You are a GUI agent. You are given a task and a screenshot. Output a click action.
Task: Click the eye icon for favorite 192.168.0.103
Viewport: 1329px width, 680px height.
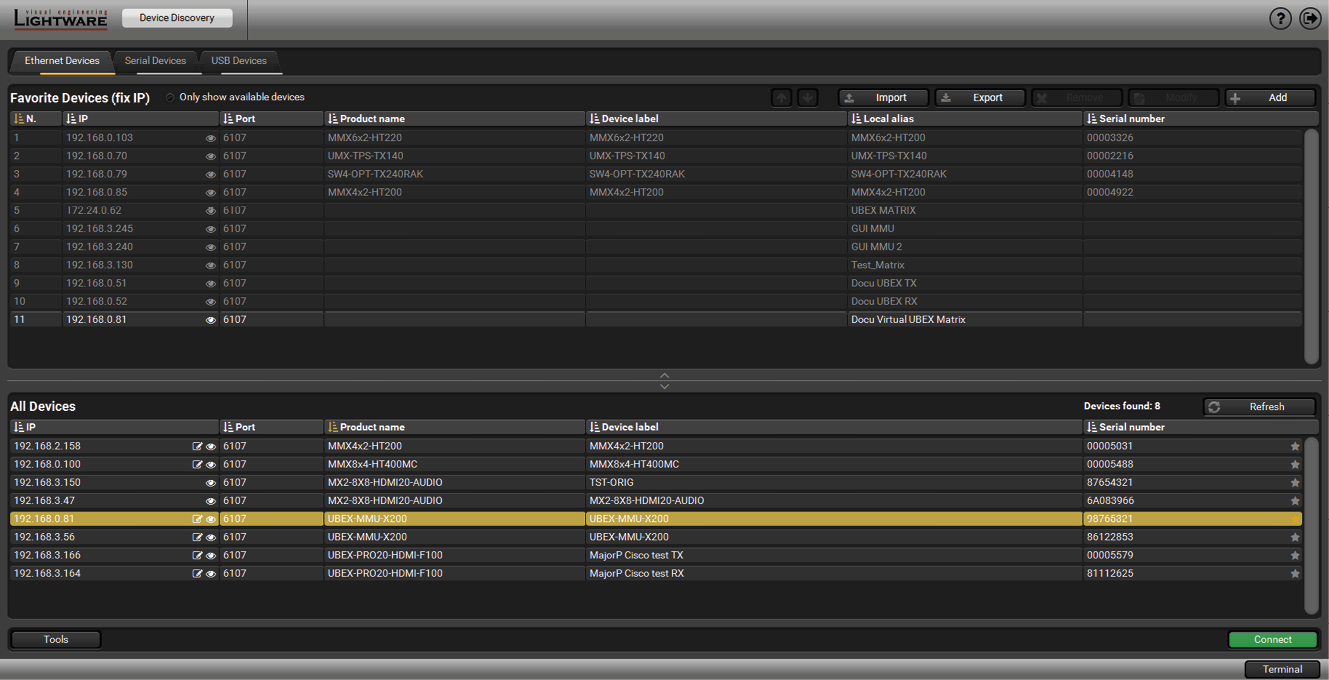(211, 138)
